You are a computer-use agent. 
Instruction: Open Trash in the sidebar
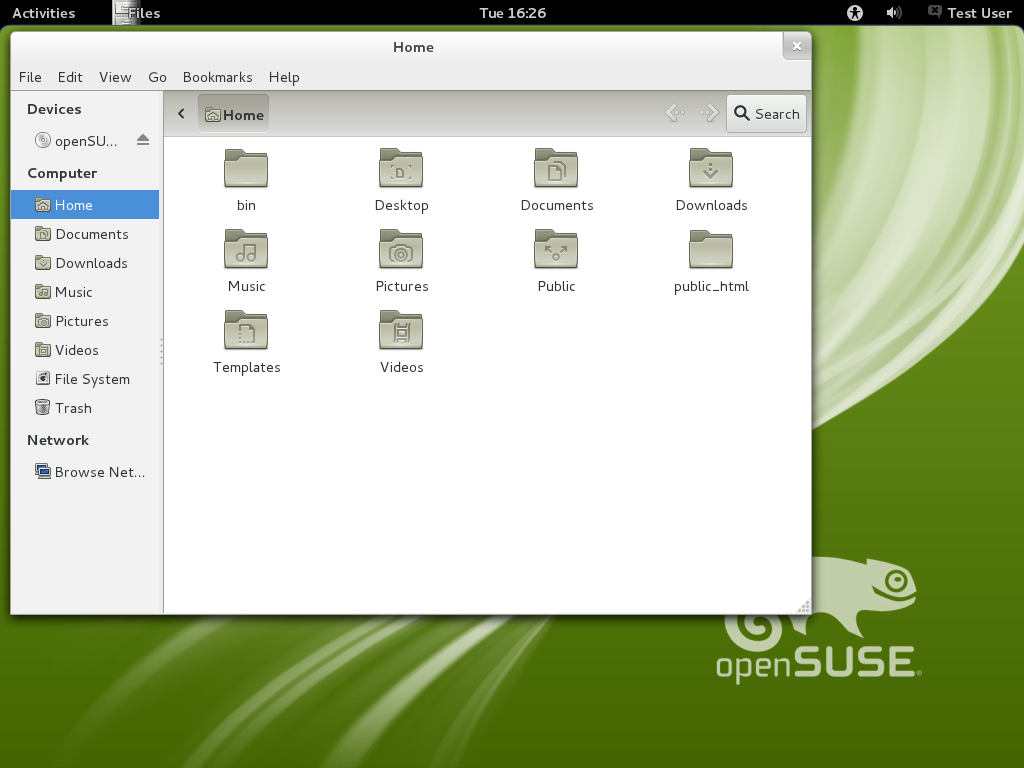click(73, 408)
